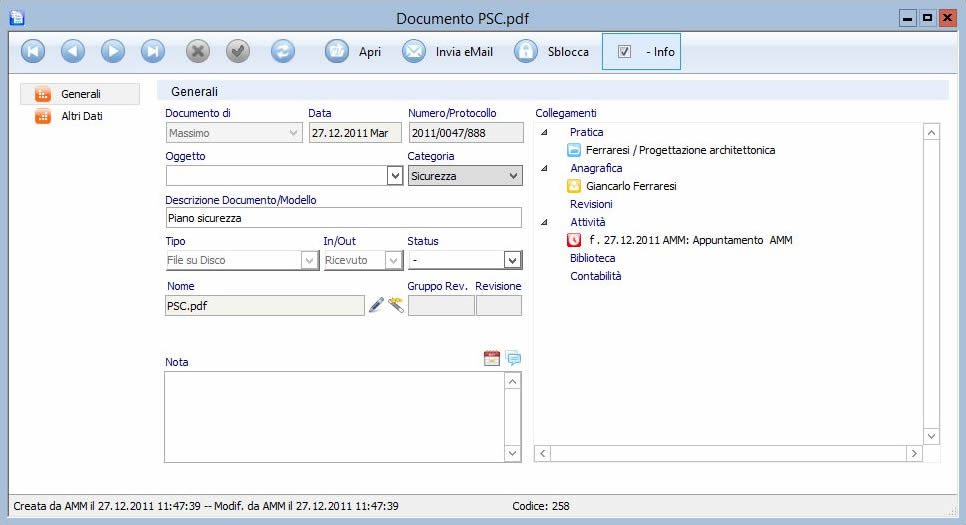Click the Apri button label
Viewport: 966px width, 525px height.
370,52
